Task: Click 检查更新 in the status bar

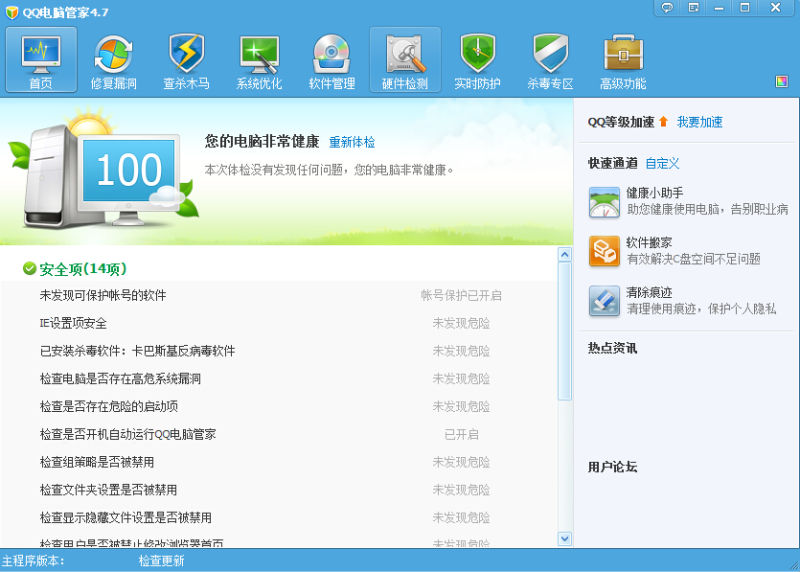Action: 161,561
